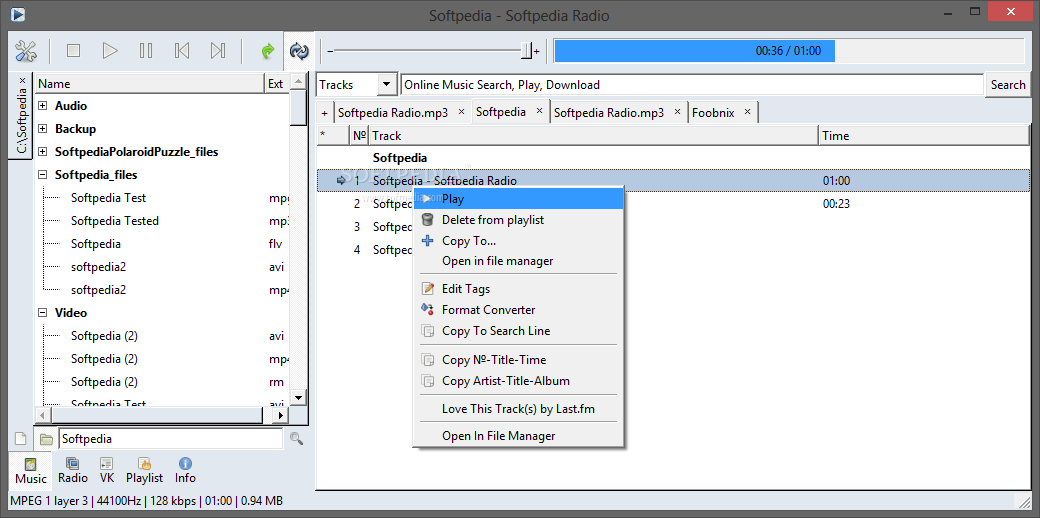Open Format Converter from the menu
This screenshot has height=518, width=1040.
tap(518, 310)
